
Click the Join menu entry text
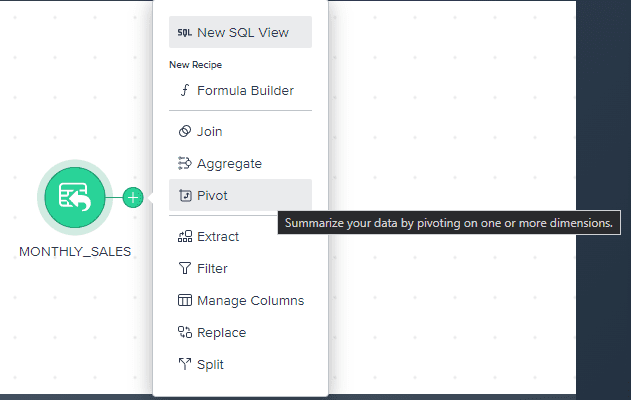pos(209,132)
